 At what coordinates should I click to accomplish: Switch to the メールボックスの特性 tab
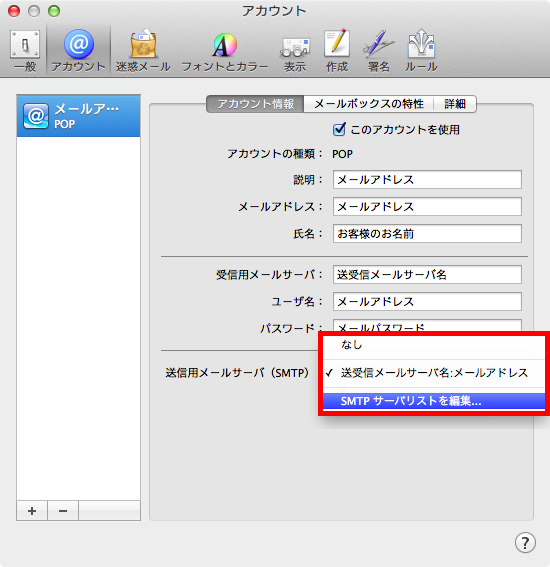[x=369, y=104]
